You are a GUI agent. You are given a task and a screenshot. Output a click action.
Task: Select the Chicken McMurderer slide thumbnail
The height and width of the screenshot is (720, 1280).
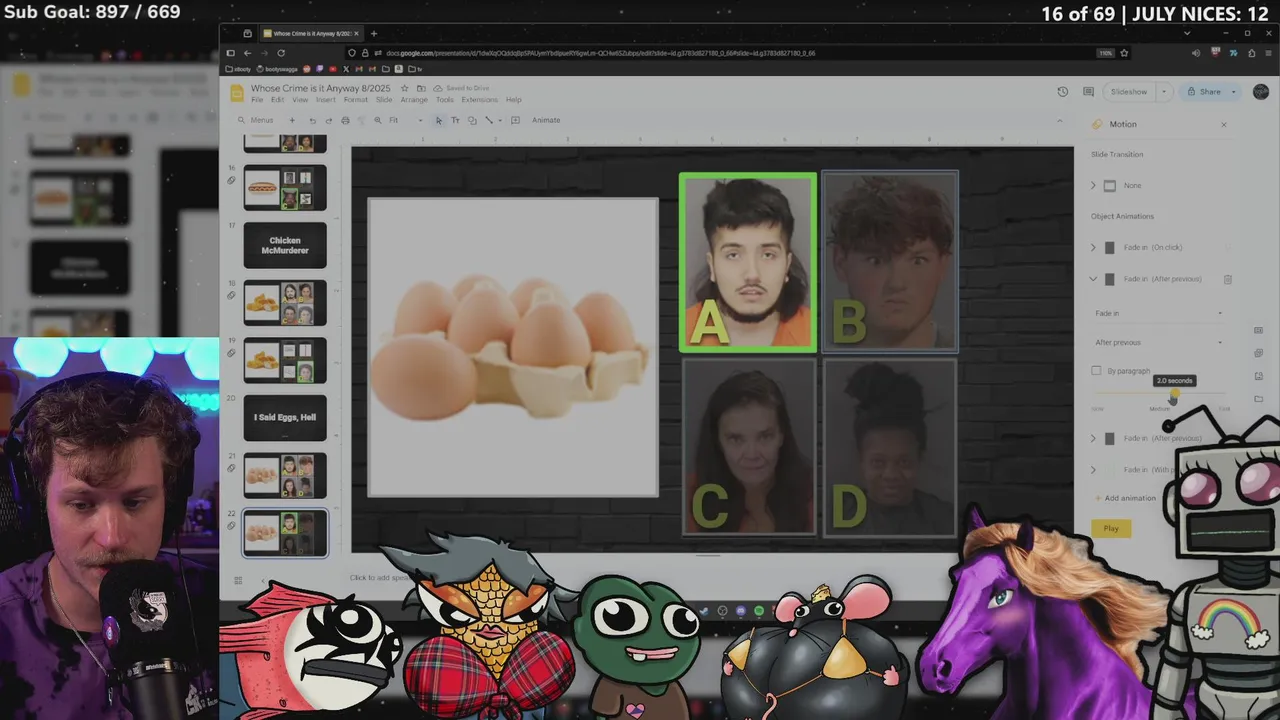tap(285, 245)
